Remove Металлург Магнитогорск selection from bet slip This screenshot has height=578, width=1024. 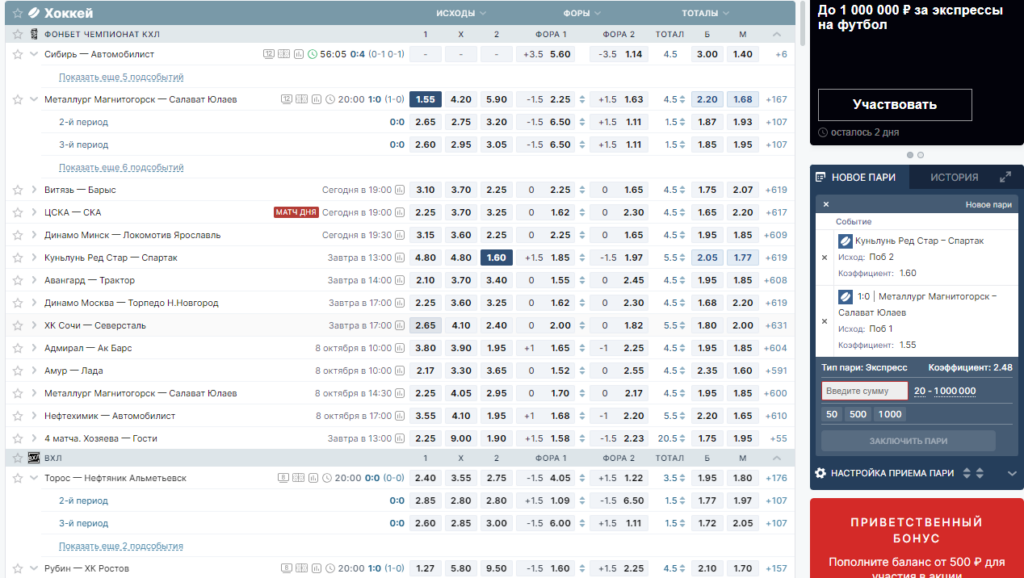tap(824, 321)
